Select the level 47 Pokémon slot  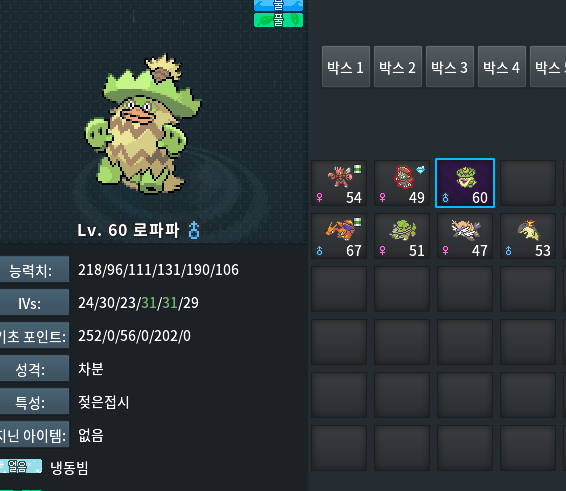pyautogui.click(x=465, y=236)
